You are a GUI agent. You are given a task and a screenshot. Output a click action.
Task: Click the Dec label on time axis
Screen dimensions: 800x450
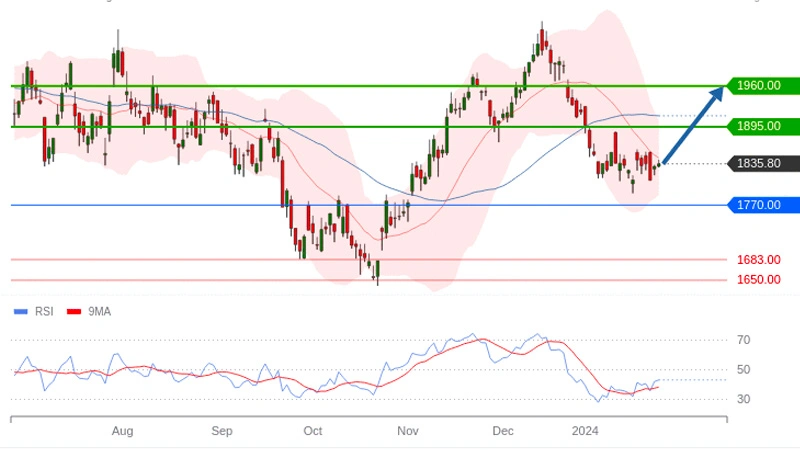[502, 431]
